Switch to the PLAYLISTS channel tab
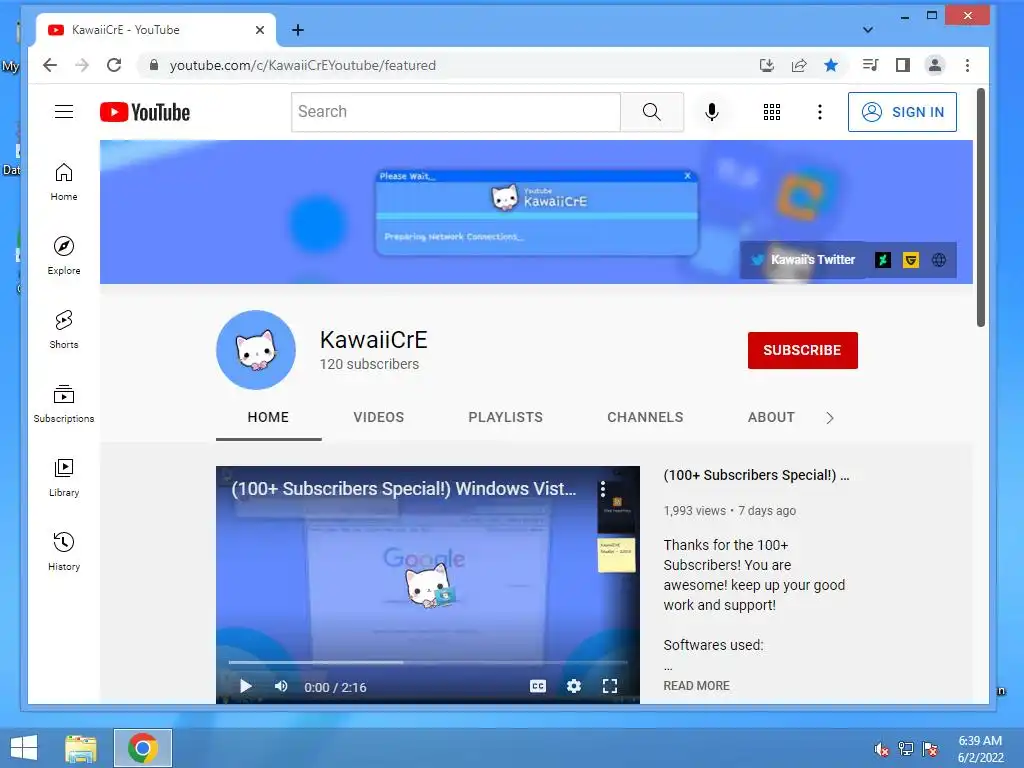The height and width of the screenshot is (768, 1024). pos(505,417)
